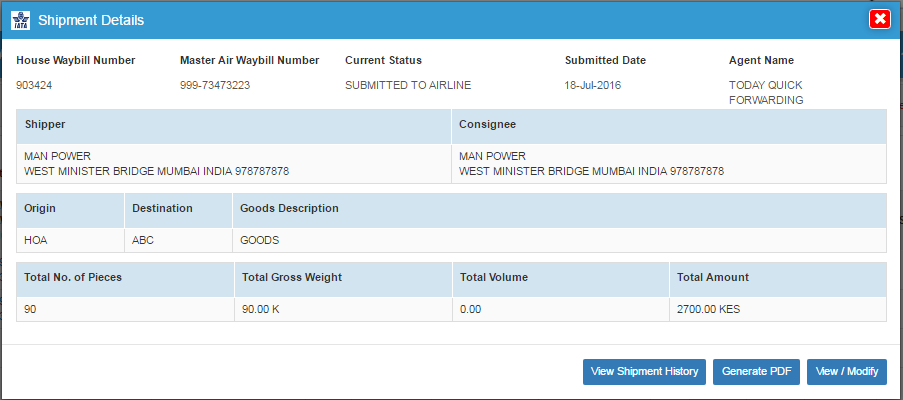Click the IATA logo icon
Screen dimensions: 903x400
pos(21,20)
